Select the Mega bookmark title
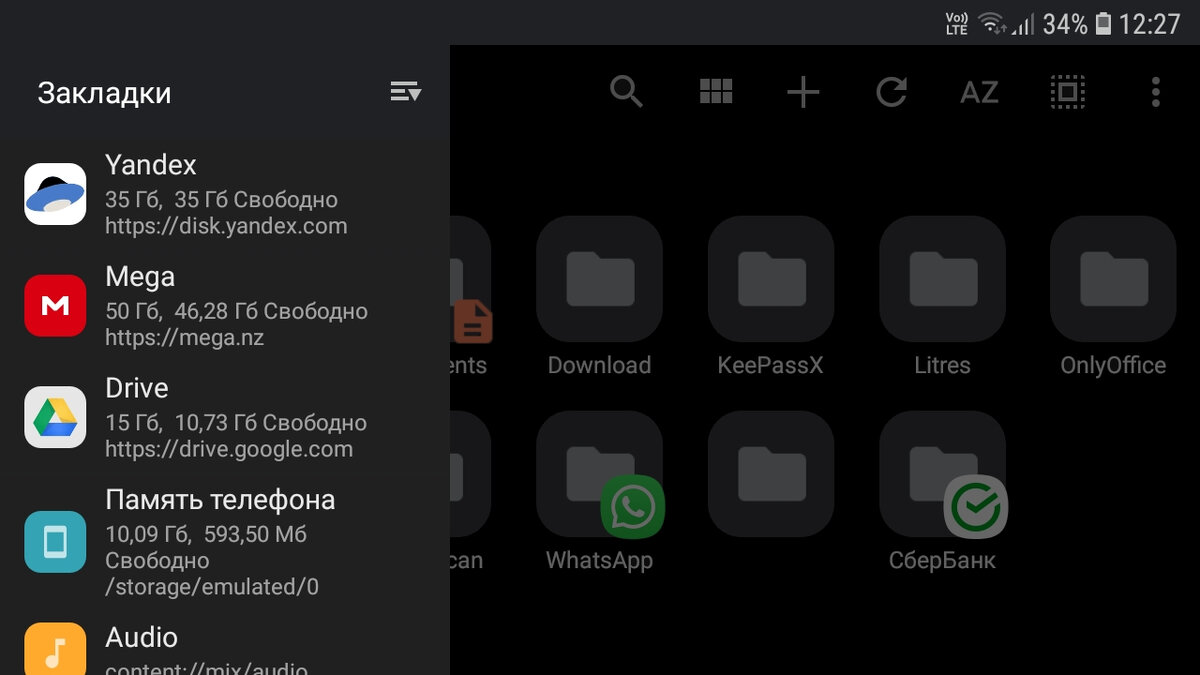This screenshot has width=1200, height=675. (x=140, y=277)
